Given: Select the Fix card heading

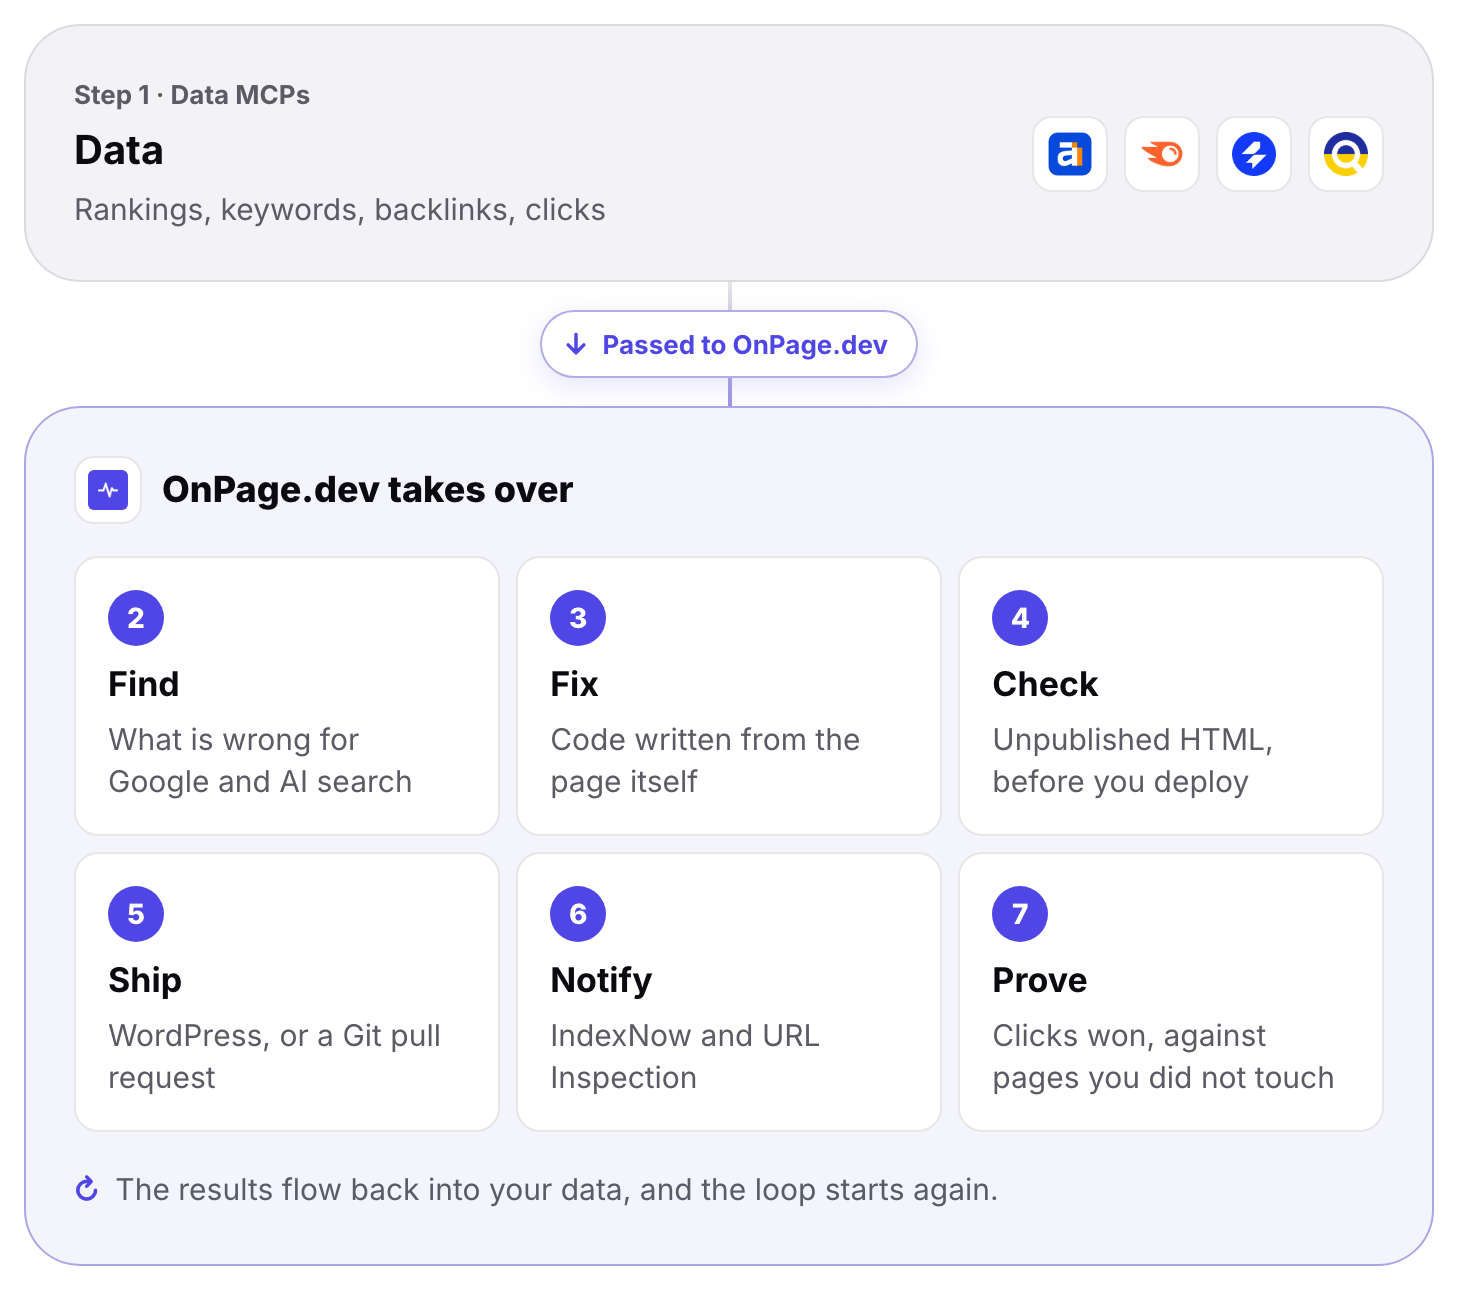Looking at the screenshot, I should pos(574,684).
